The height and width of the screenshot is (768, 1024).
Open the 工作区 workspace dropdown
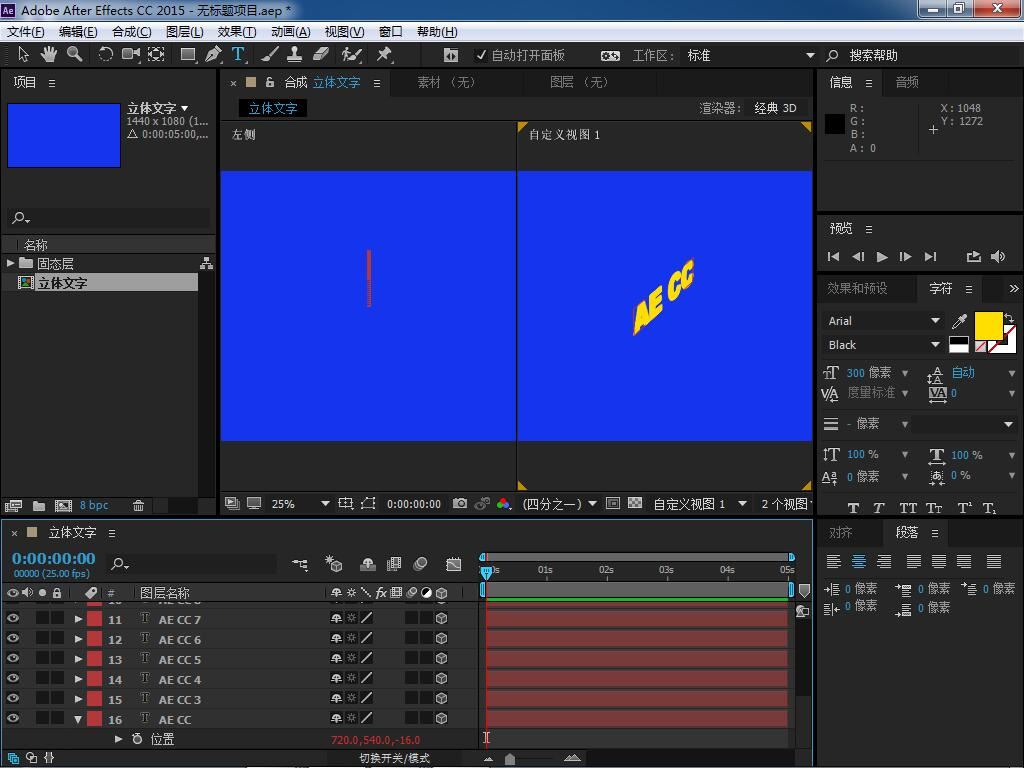[x=750, y=56]
